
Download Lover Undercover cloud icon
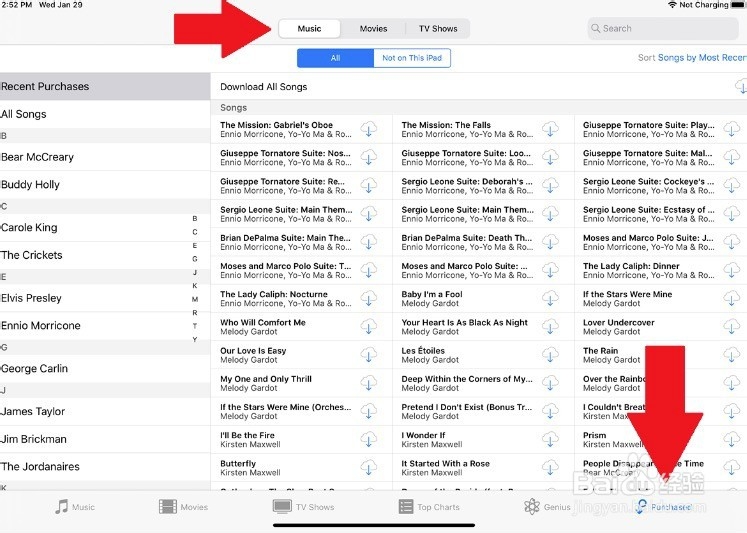pyautogui.click(x=731, y=326)
